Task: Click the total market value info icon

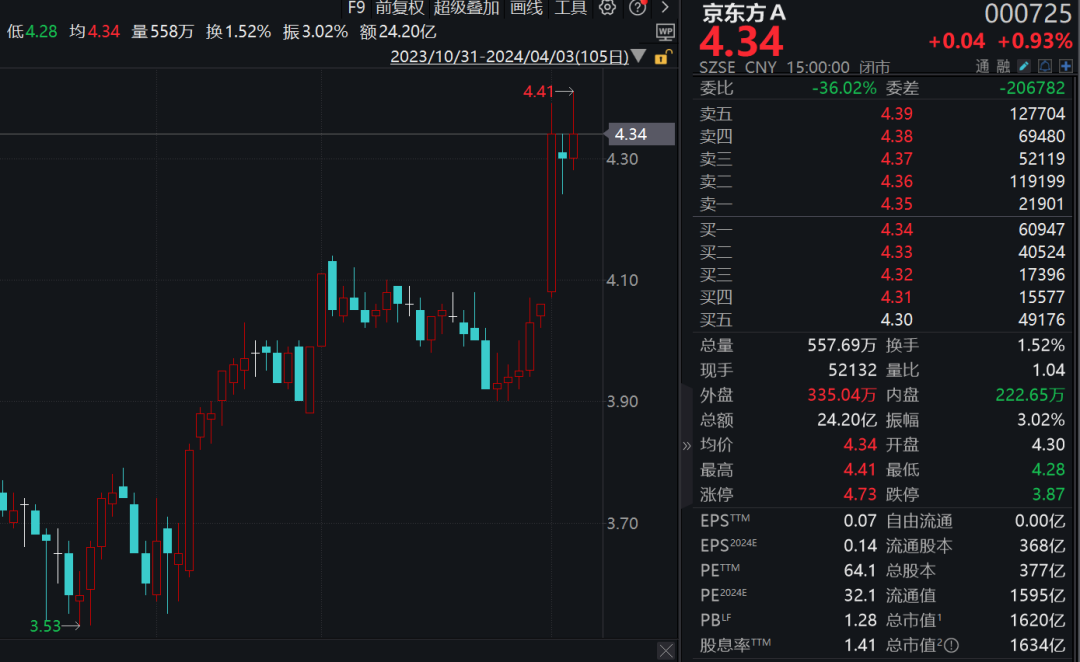Action: (951, 646)
